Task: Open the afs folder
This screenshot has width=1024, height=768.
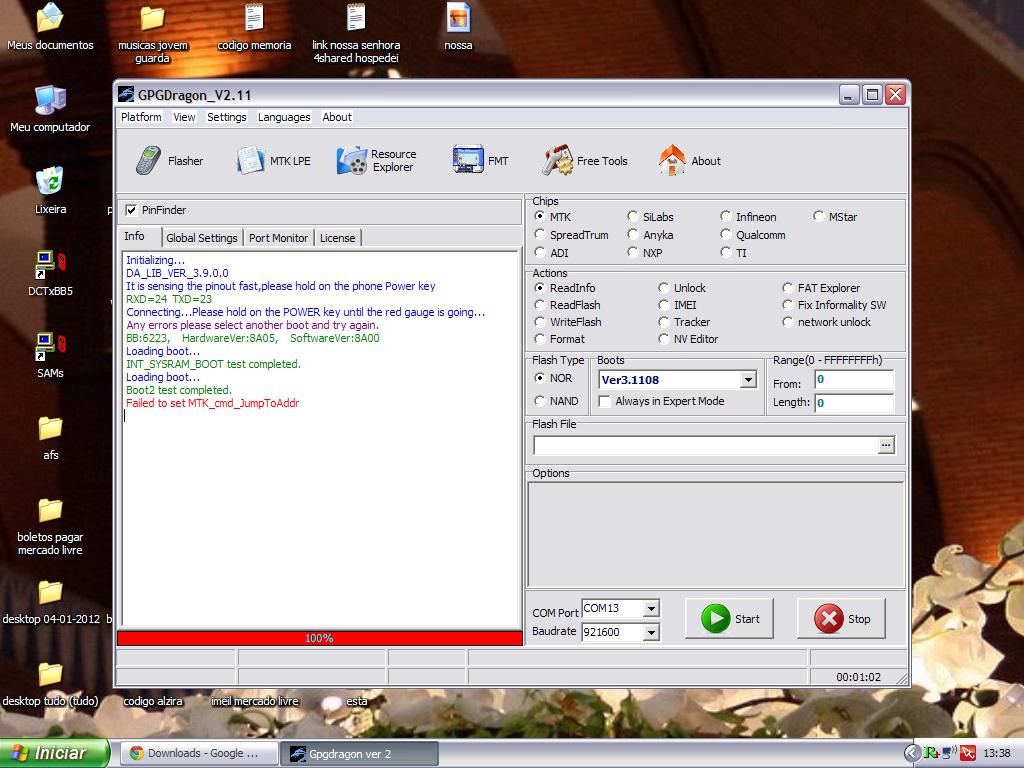Action: pos(50,438)
